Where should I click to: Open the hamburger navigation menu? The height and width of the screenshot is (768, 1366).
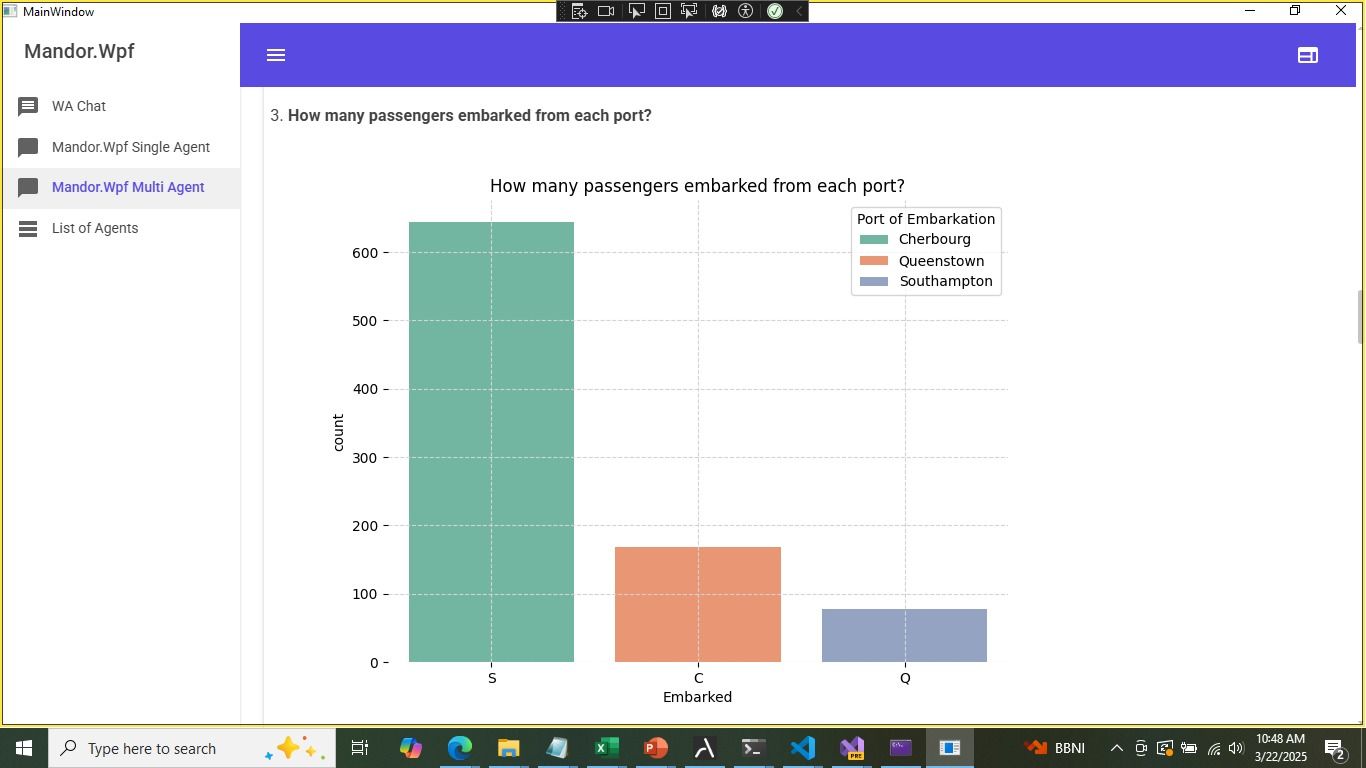pyautogui.click(x=276, y=55)
